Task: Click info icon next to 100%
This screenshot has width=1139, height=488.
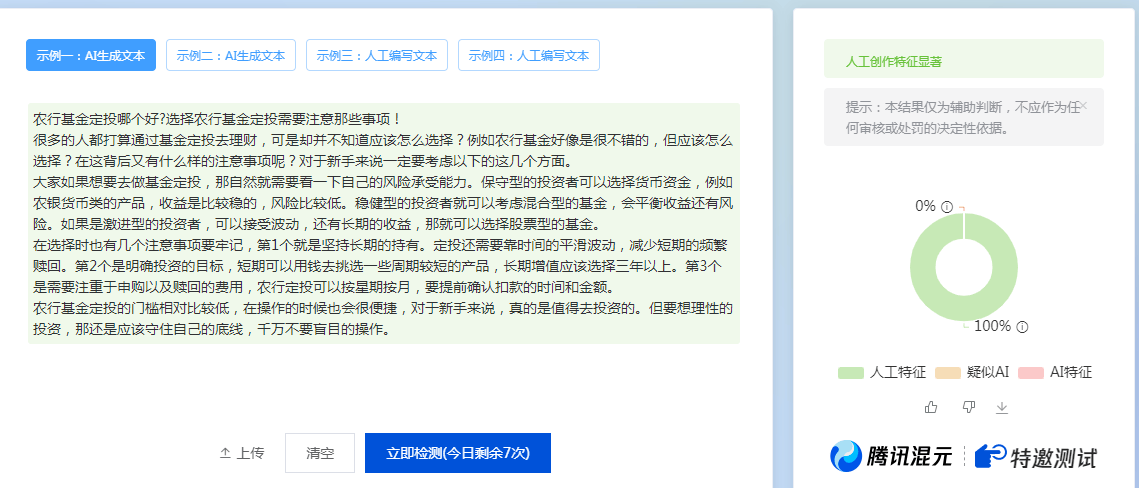Action: tap(1022, 327)
